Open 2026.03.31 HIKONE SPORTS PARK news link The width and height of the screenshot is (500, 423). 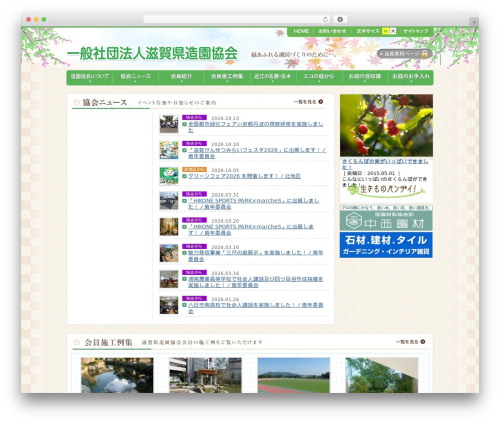[x=253, y=204]
